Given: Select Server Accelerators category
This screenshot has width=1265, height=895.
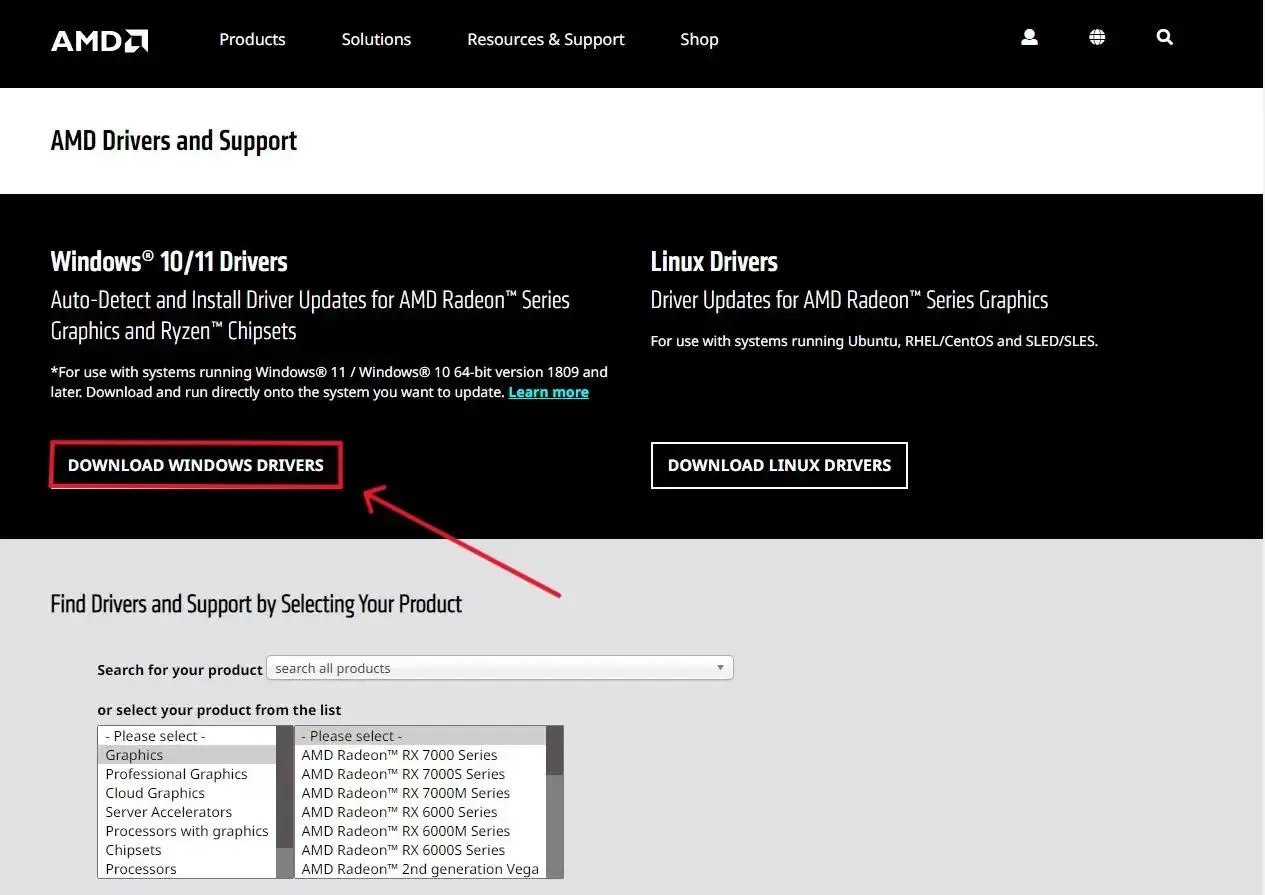Looking at the screenshot, I should [168, 812].
